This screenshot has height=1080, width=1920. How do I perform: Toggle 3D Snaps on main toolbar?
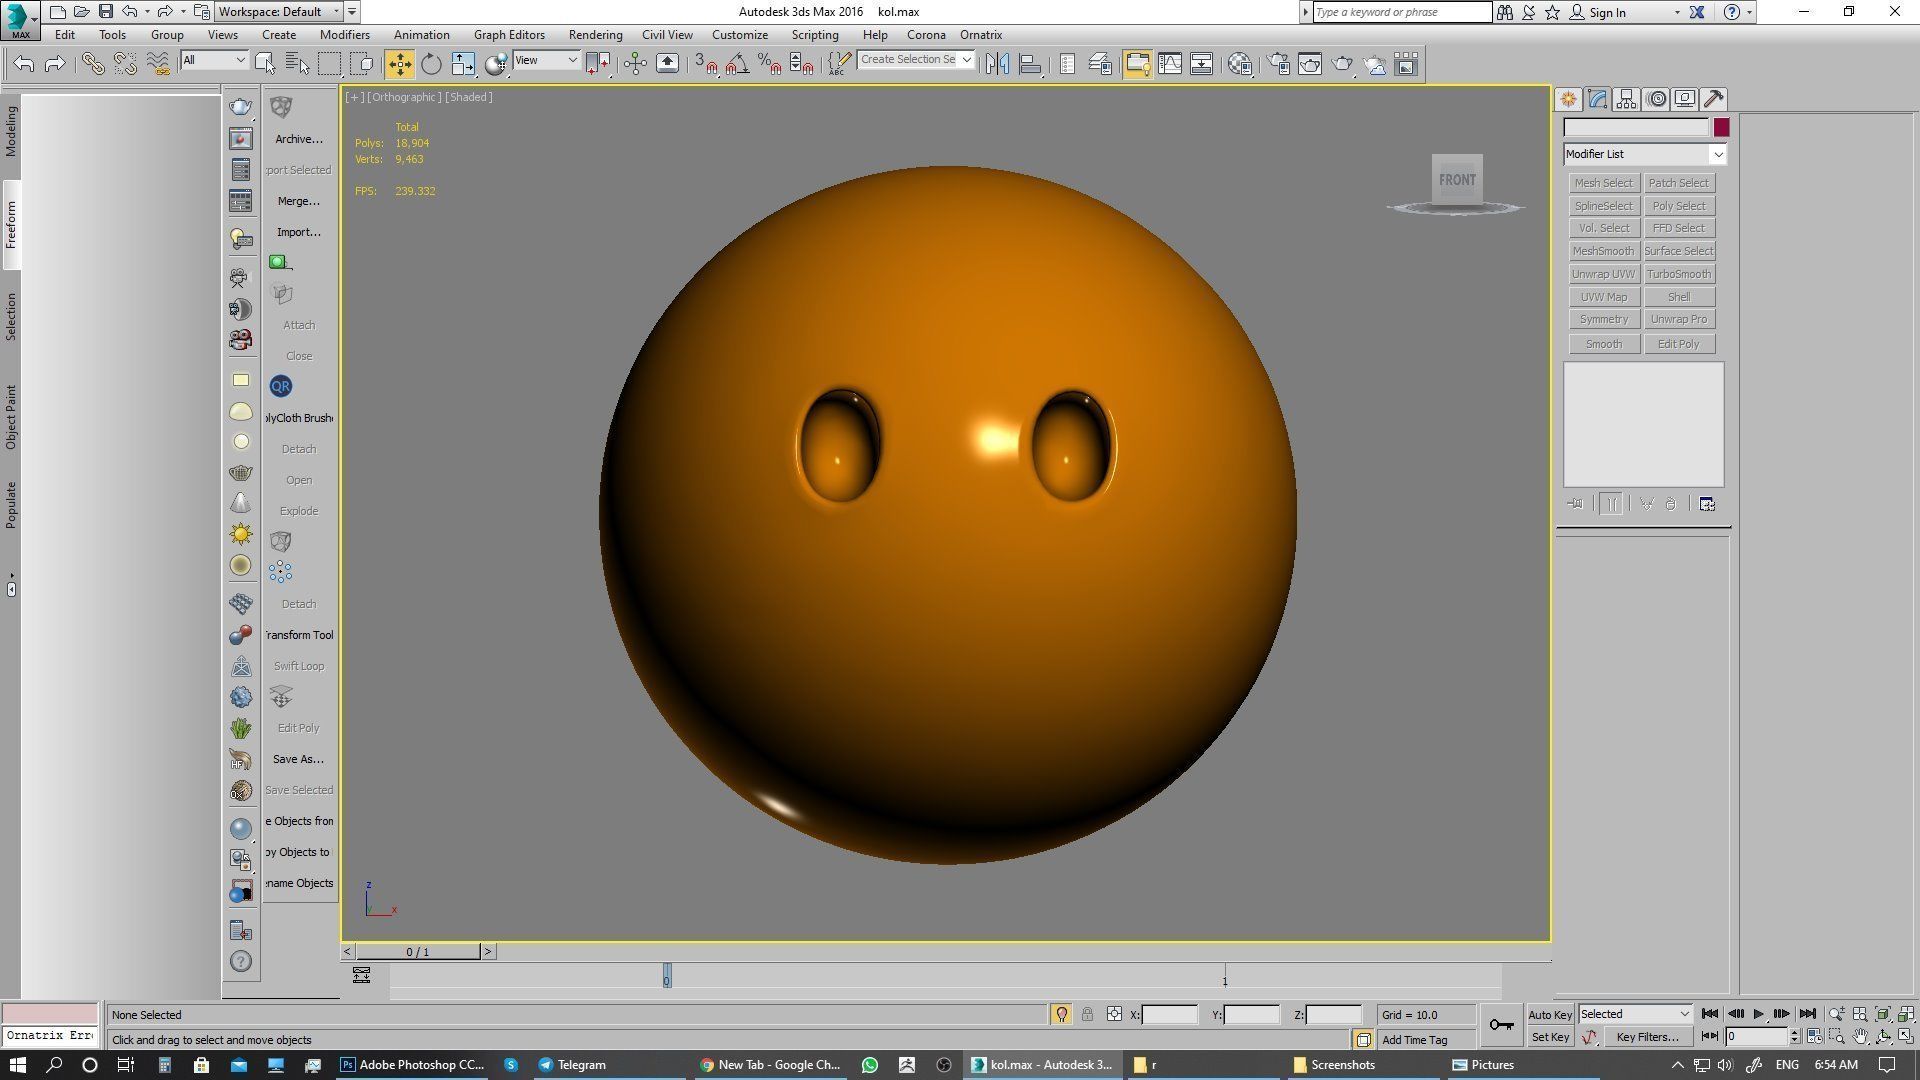click(x=706, y=64)
